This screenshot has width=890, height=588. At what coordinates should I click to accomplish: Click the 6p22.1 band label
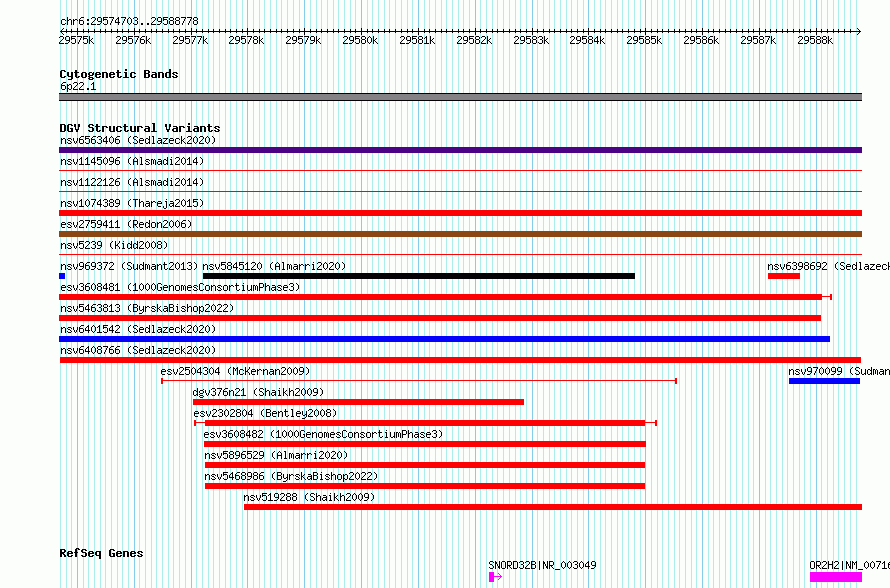(x=78, y=86)
